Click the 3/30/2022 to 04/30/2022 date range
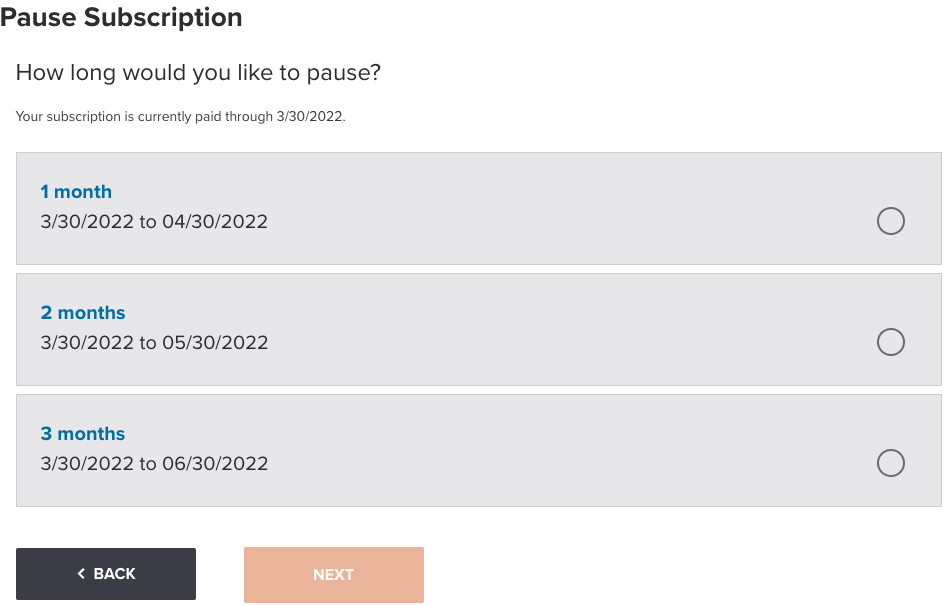Image resolution: width=946 pixels, height=606 pixels. 154,222
